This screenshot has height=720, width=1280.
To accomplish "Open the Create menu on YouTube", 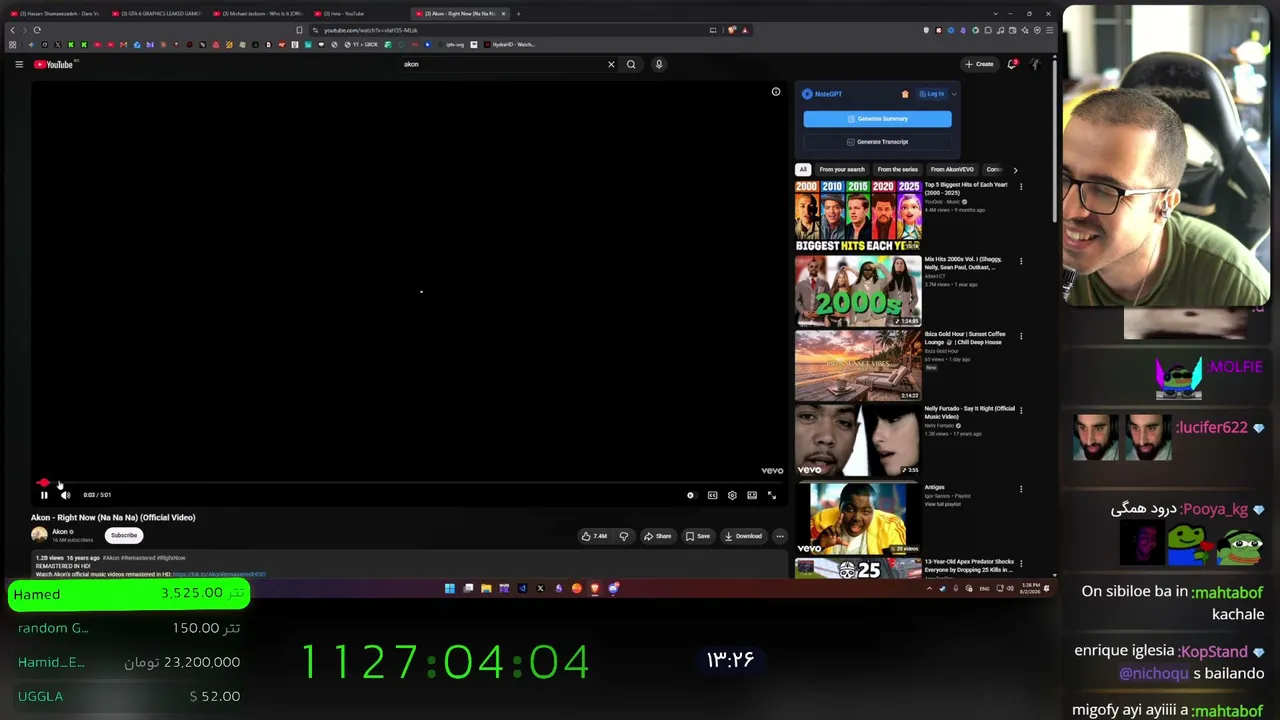I will [980, 64].
